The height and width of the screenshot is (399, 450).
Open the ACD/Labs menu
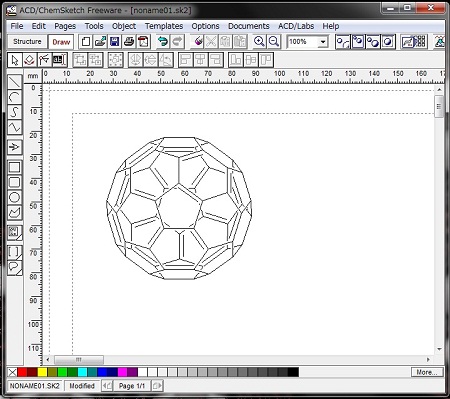tap(296, 26)
